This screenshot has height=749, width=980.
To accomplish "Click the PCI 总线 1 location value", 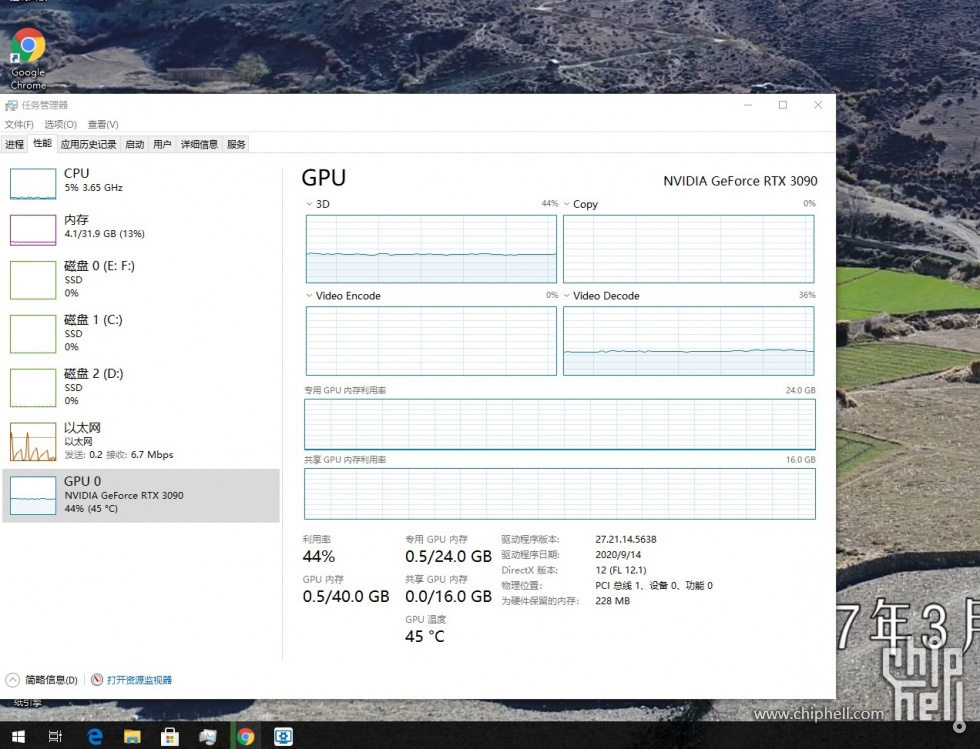I will pyautogui.click(x=654, y=586).
